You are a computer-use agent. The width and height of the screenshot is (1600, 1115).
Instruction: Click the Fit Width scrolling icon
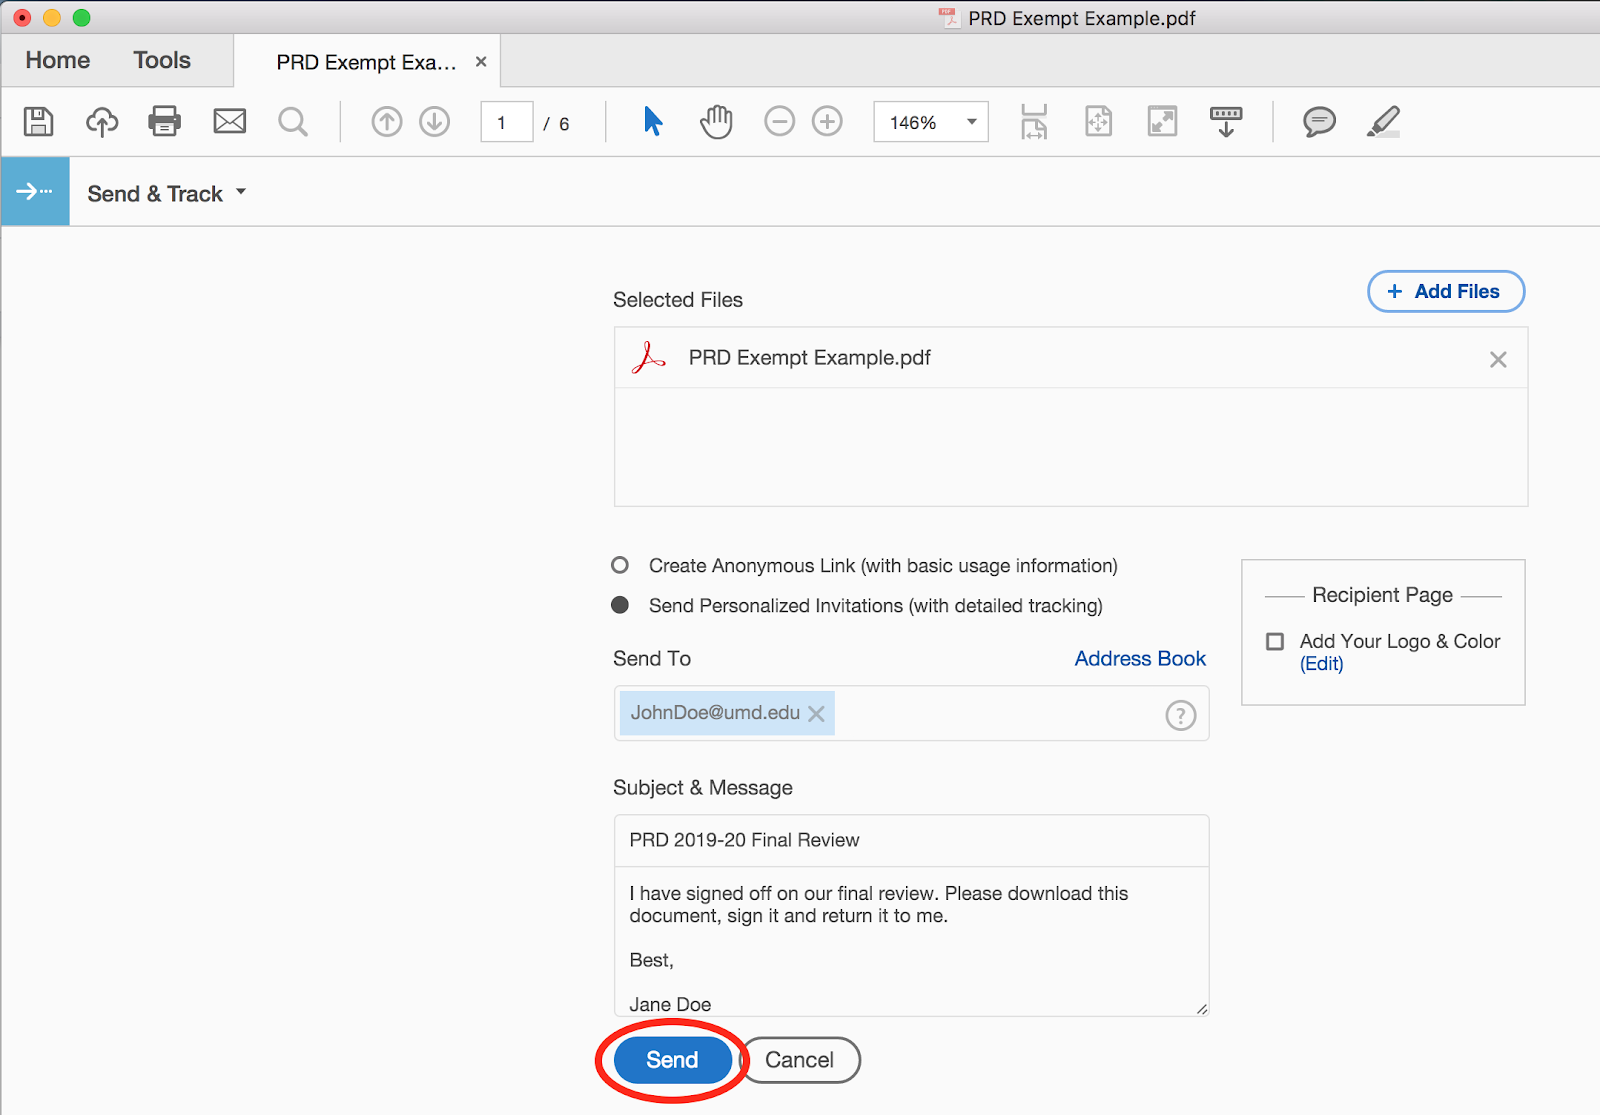pos(1034,122)
